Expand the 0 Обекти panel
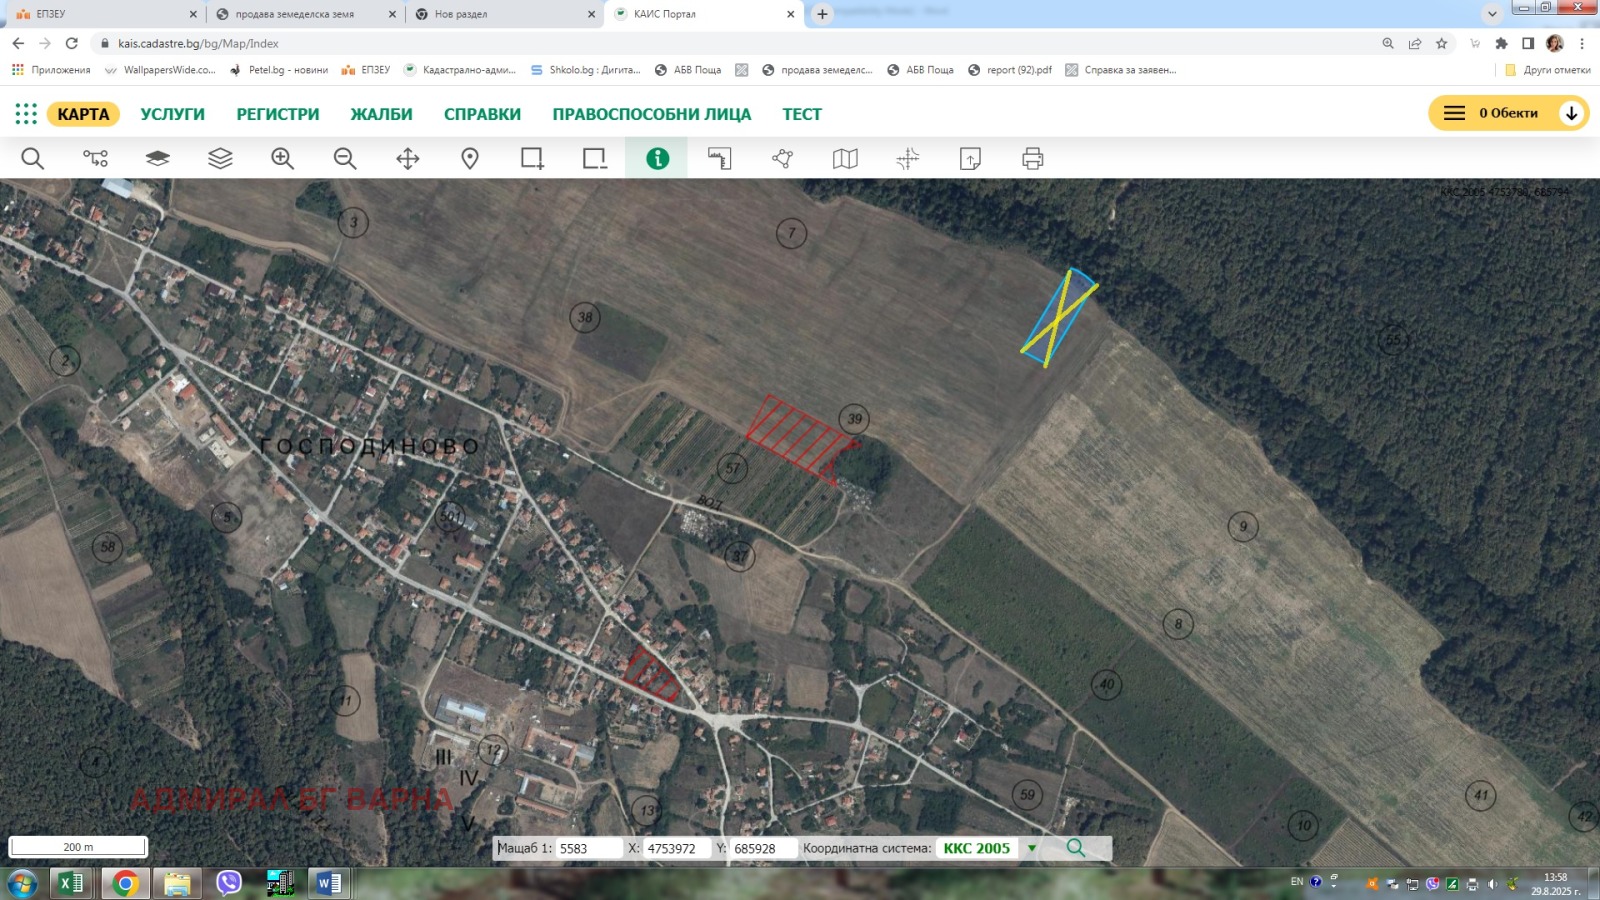Image resolution: width=1600 pixels, height=900 pixels. click(1568, 113)
